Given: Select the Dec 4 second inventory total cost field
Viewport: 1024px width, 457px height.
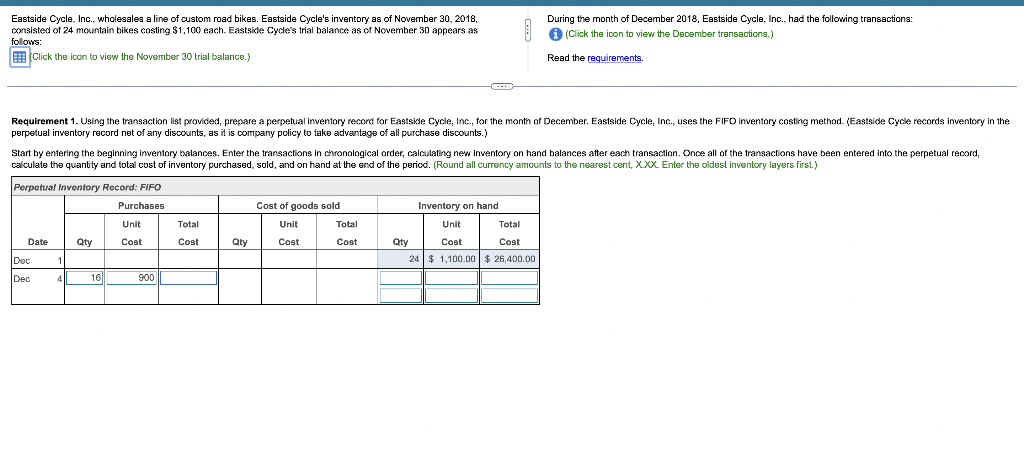Looking at the screenshot, I should (509, 296).
